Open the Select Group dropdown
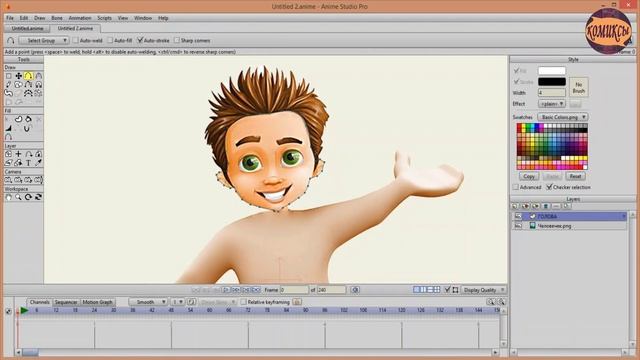 click(x=44, y=40)
